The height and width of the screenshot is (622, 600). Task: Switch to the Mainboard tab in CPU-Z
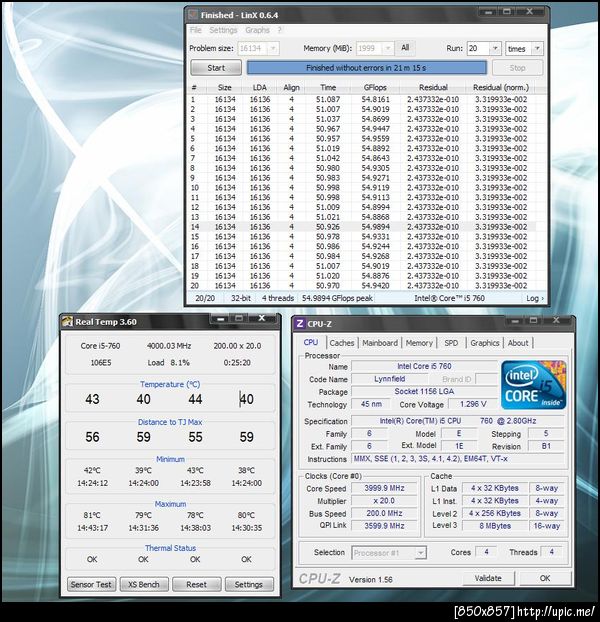pyautogui.click(x=380, y=343)
